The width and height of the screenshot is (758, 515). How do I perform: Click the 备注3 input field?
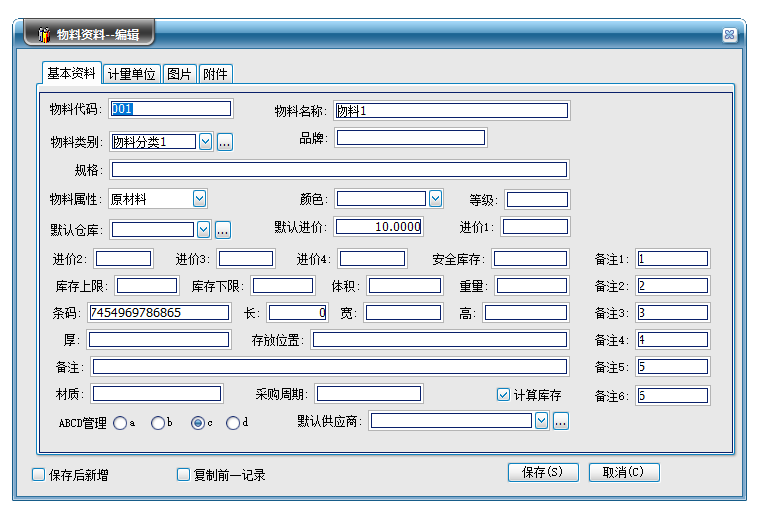[672, 312]
